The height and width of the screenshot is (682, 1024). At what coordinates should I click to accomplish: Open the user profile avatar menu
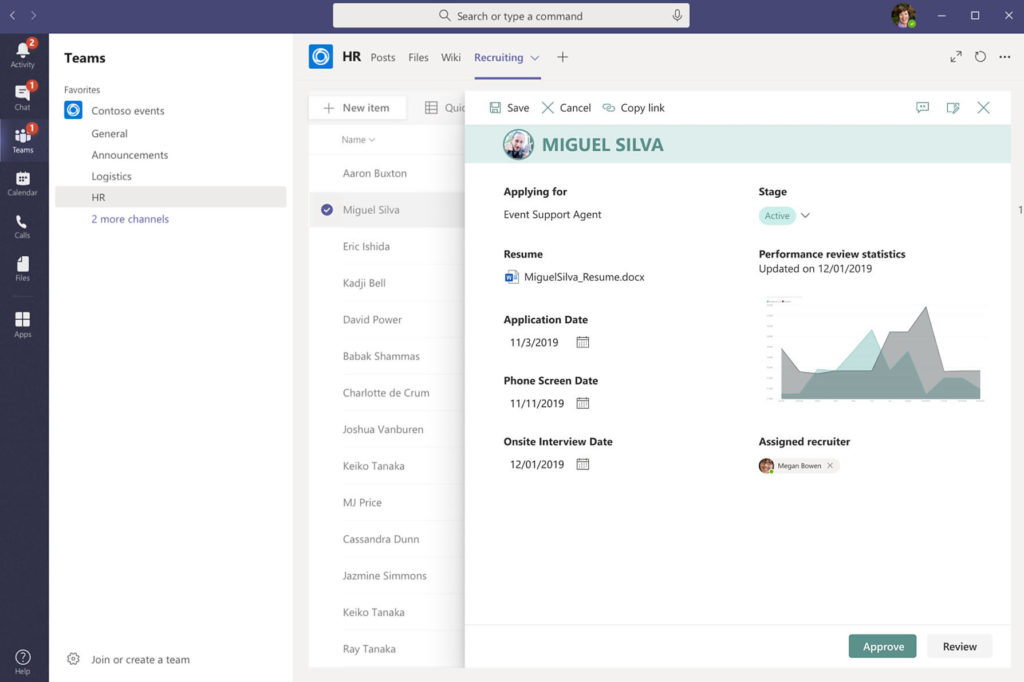click(904, 15)
